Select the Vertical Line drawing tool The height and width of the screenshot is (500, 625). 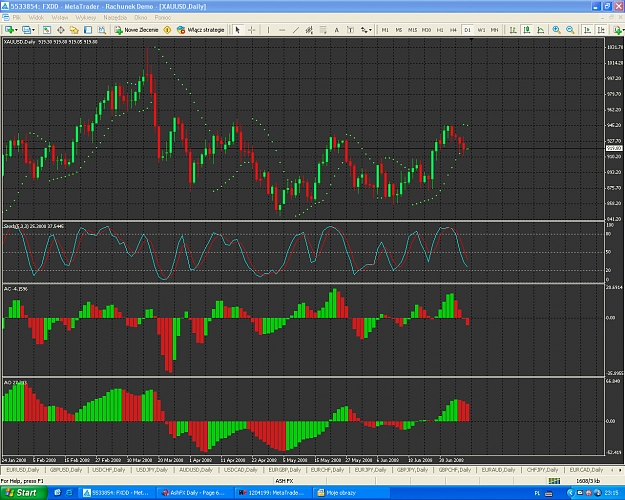click(x=268, y=30)
